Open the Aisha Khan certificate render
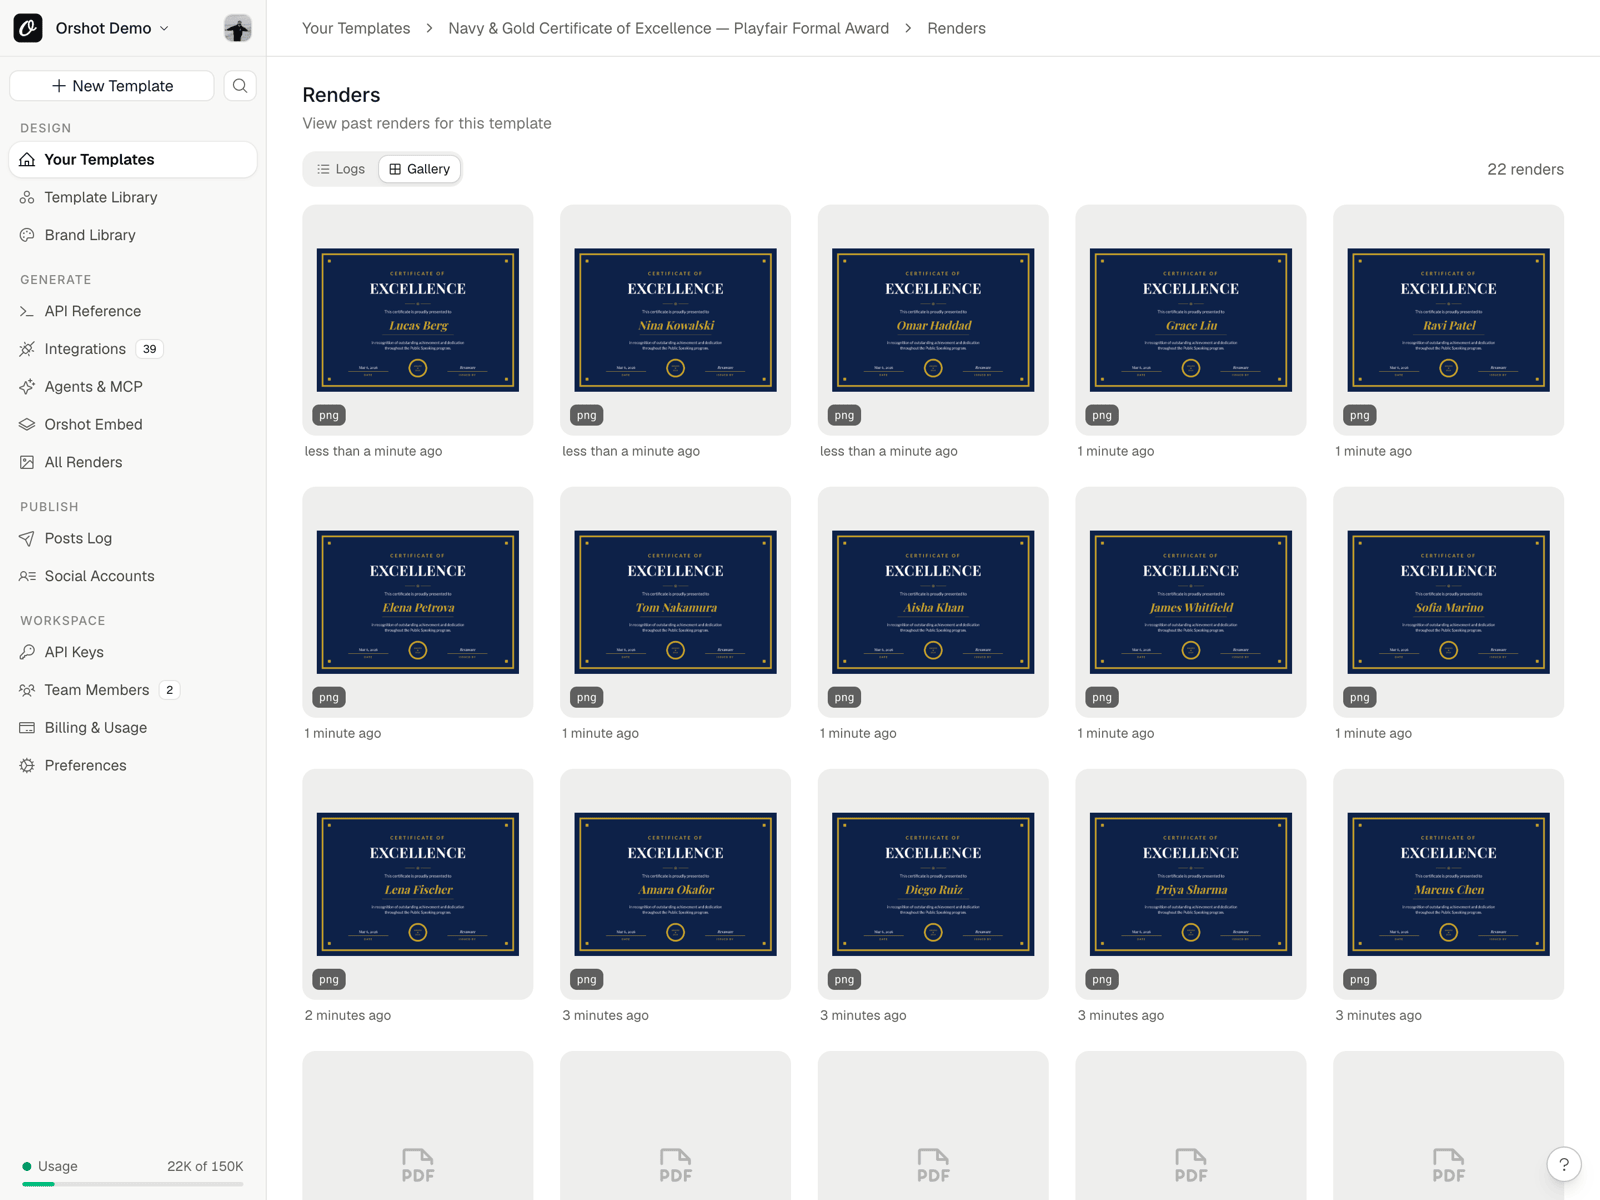The image size is (1600, 1200). click(x=933, y=602)
